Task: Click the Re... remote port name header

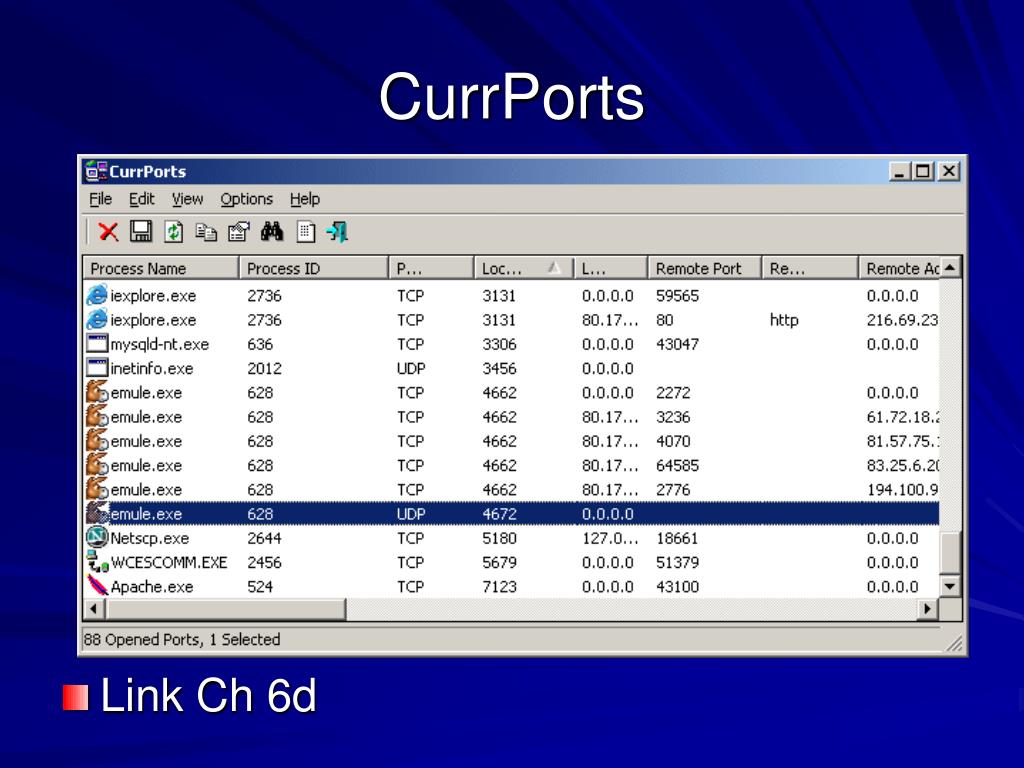Action: point(810,268)
